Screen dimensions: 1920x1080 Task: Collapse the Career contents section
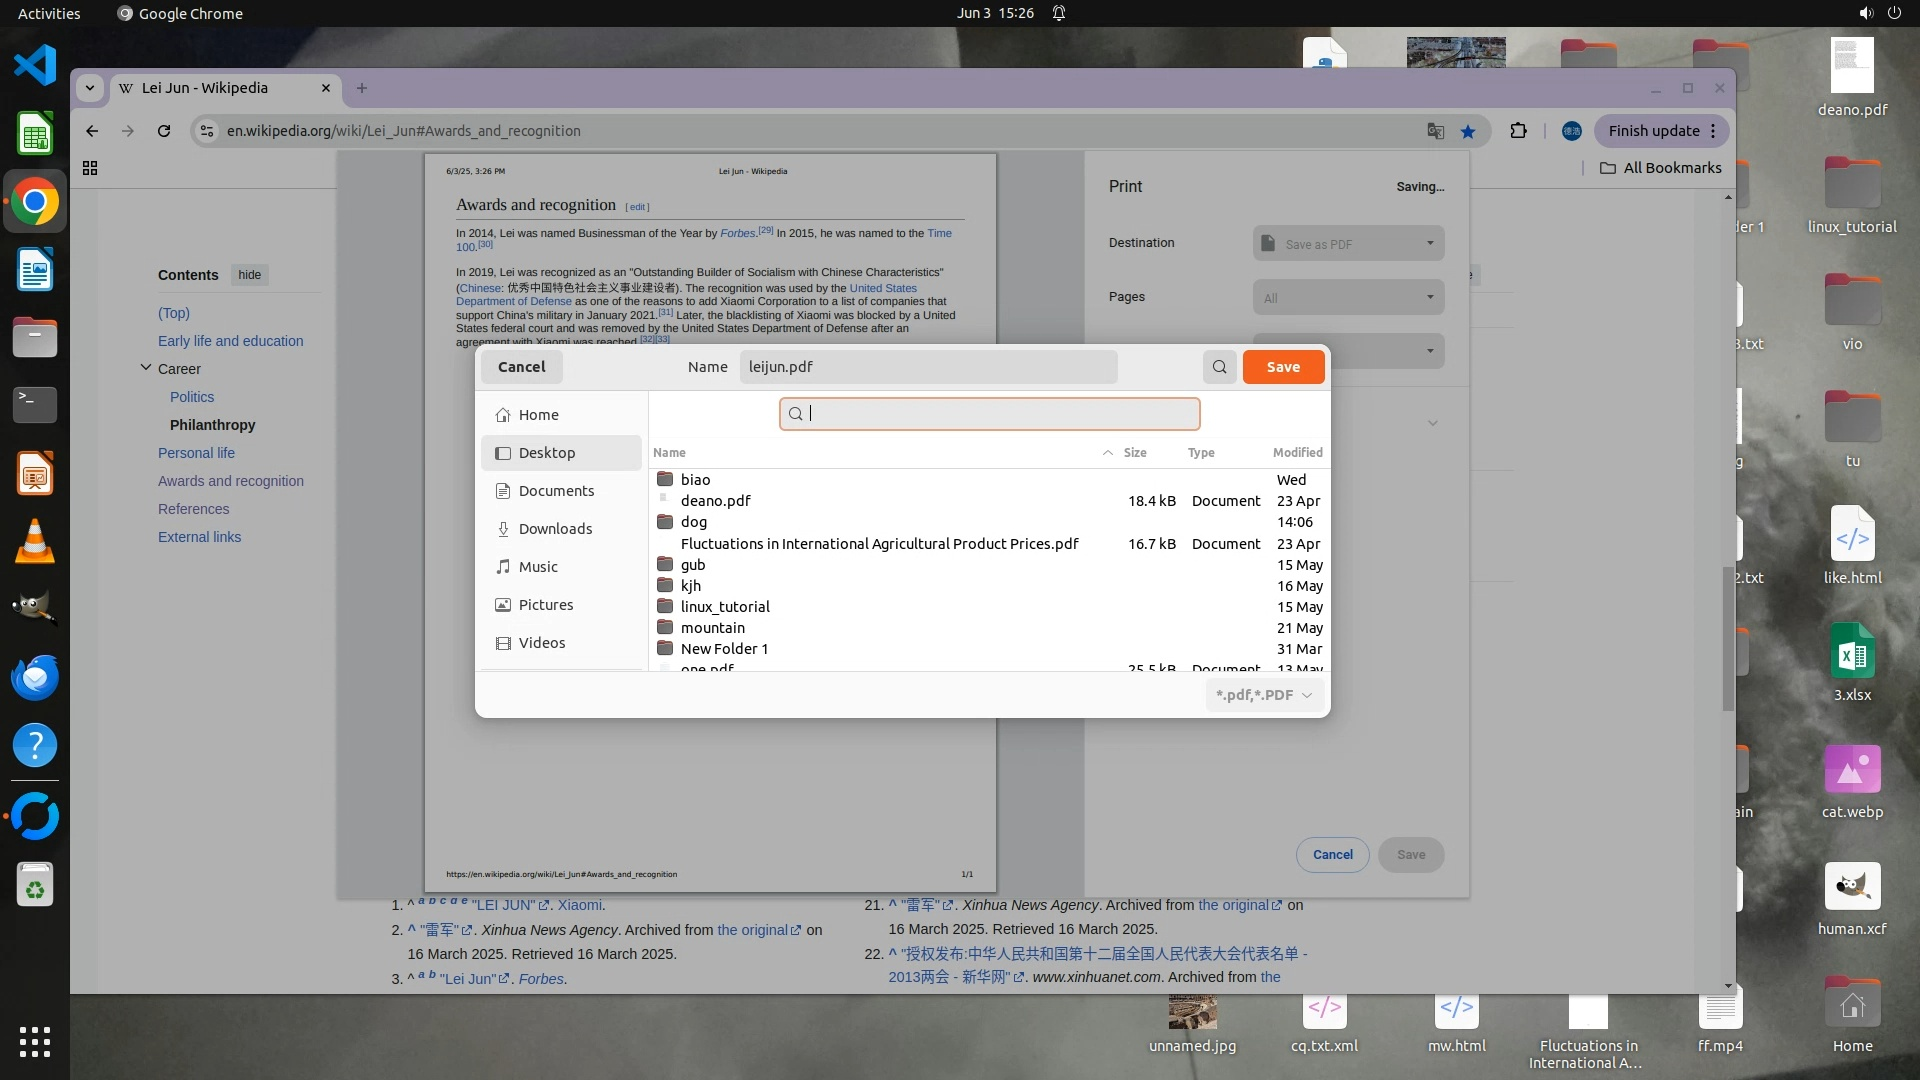146,368
